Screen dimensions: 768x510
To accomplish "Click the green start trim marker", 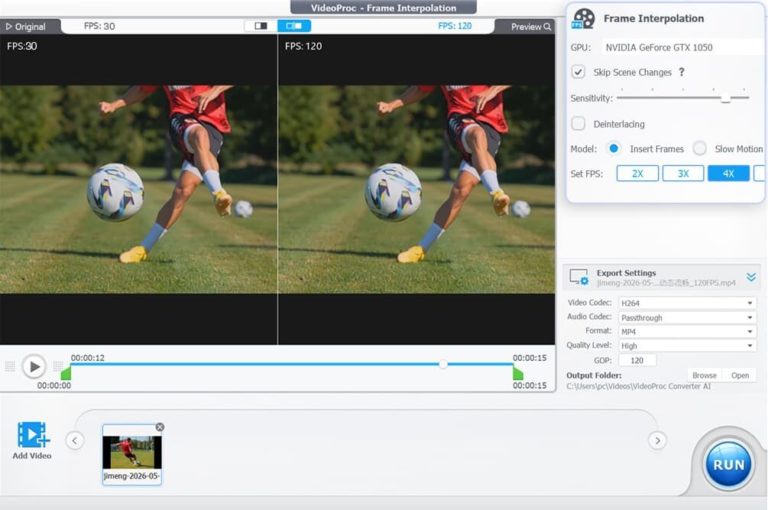I will click(x=66, y=373).
